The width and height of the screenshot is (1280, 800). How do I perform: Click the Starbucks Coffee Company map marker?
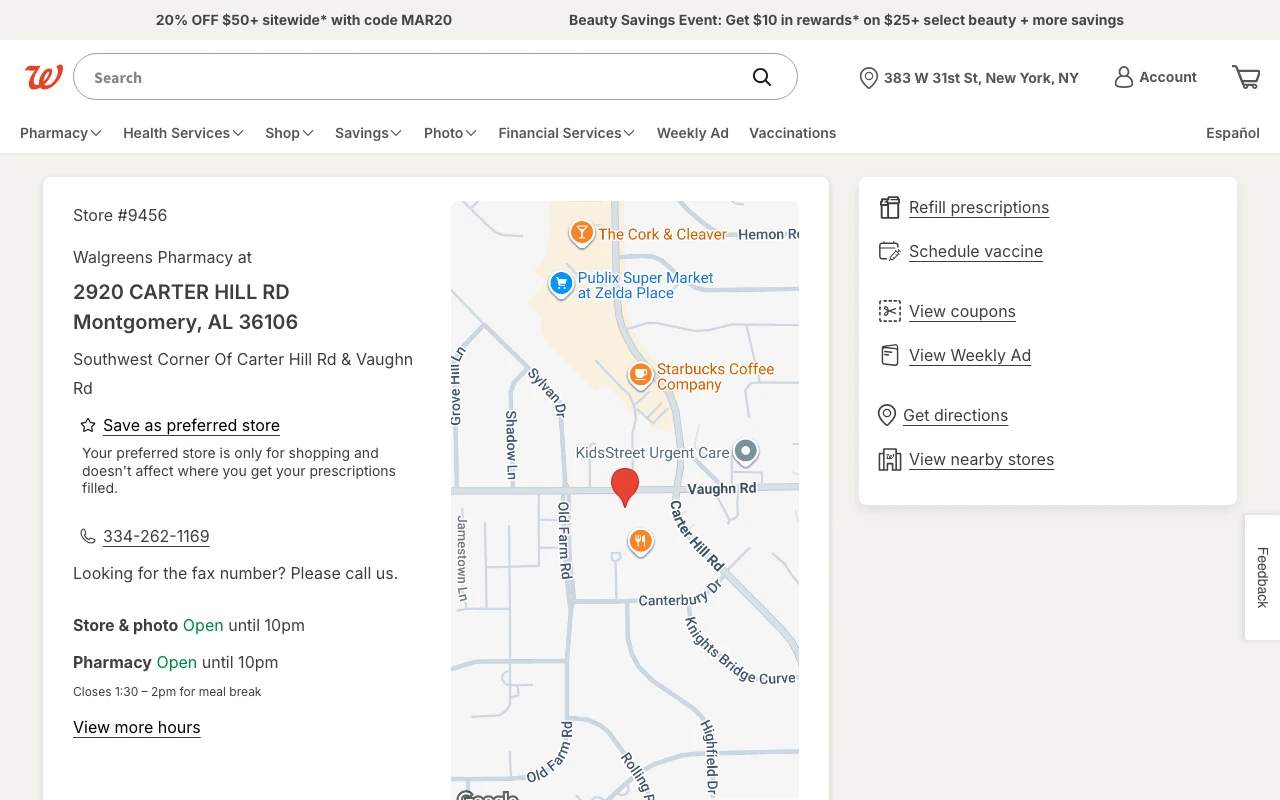pos(640,375)
